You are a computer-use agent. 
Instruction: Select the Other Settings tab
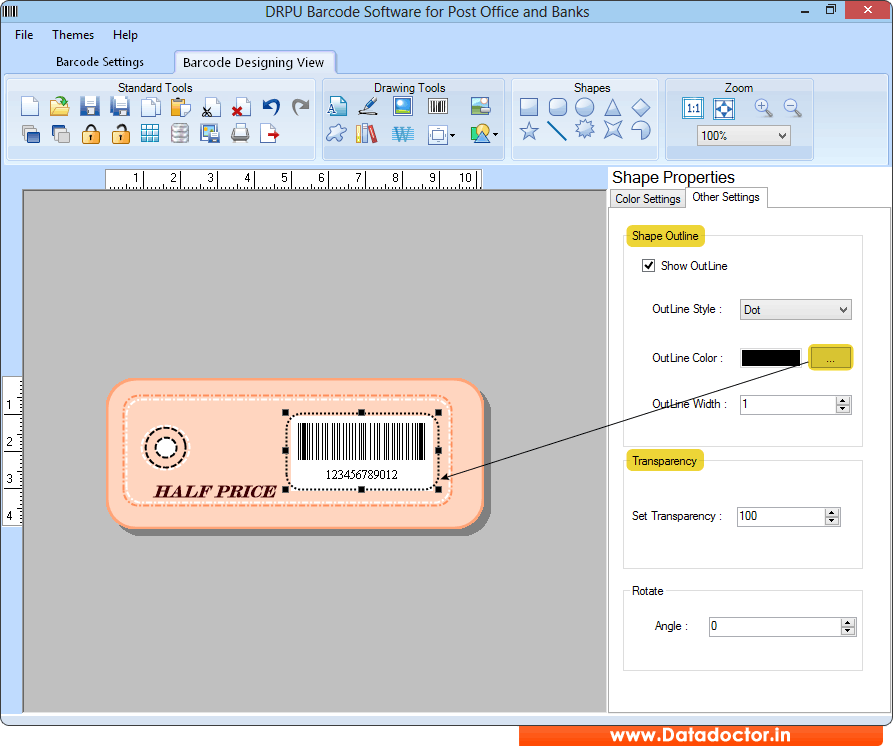tap(726, 197)
